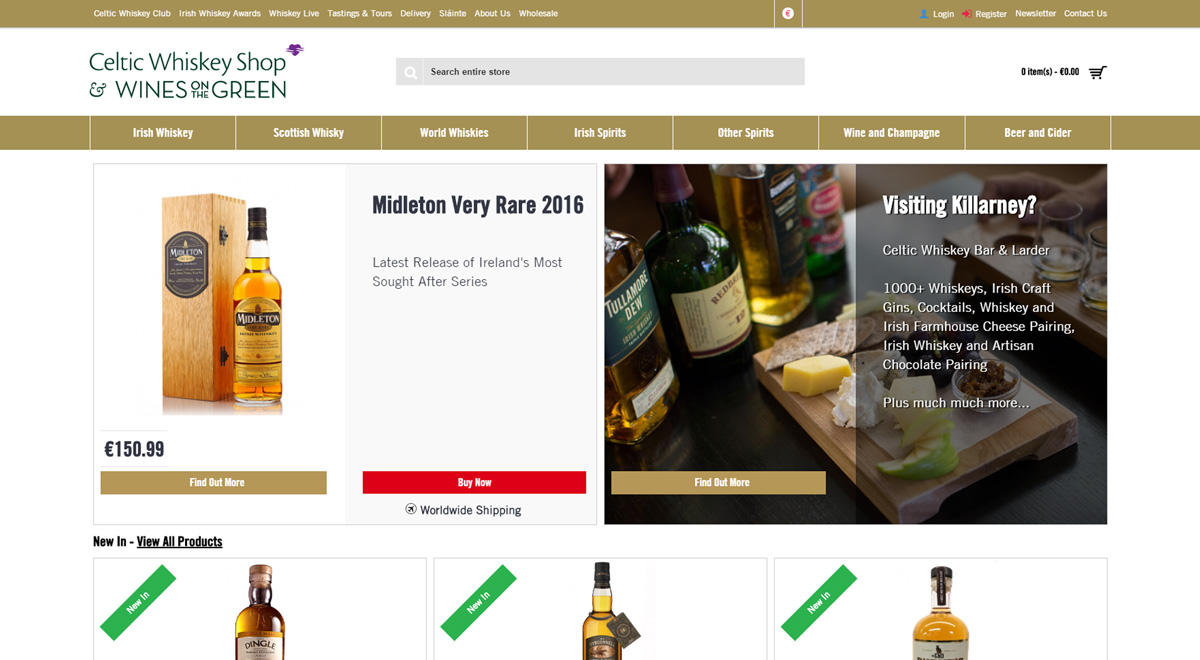
Task: Click the Login link
Action: coord(943,14)
